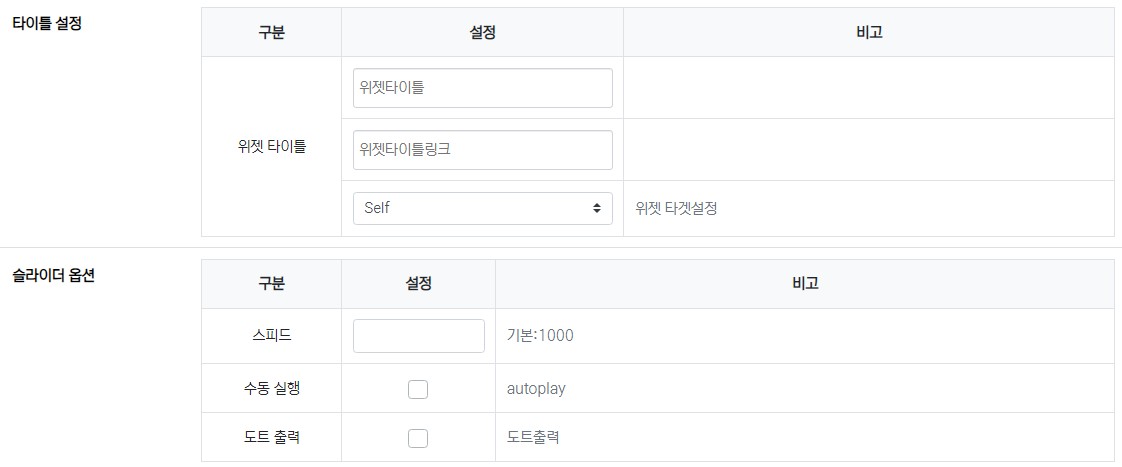Click the 슬라이더 옵션 section heading
This screenshot has width=1122, height=467.
coord(52,274)
